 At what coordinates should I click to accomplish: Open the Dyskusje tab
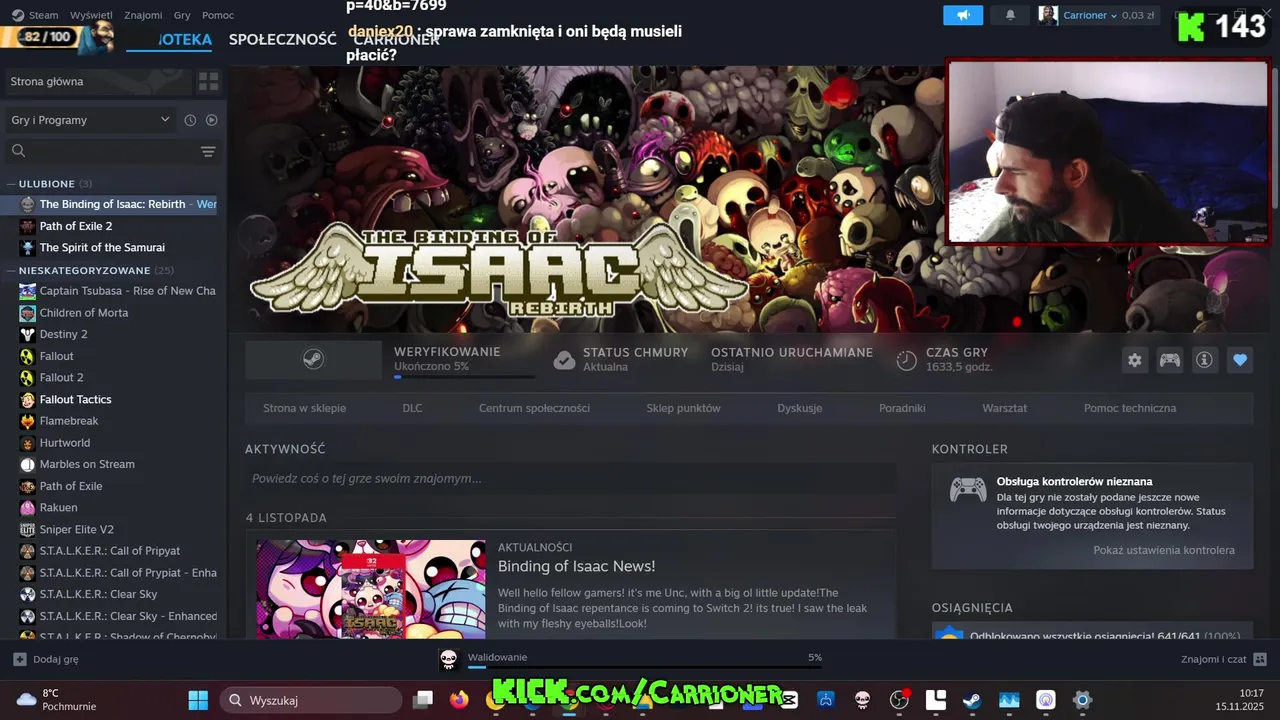pos(799,408)
